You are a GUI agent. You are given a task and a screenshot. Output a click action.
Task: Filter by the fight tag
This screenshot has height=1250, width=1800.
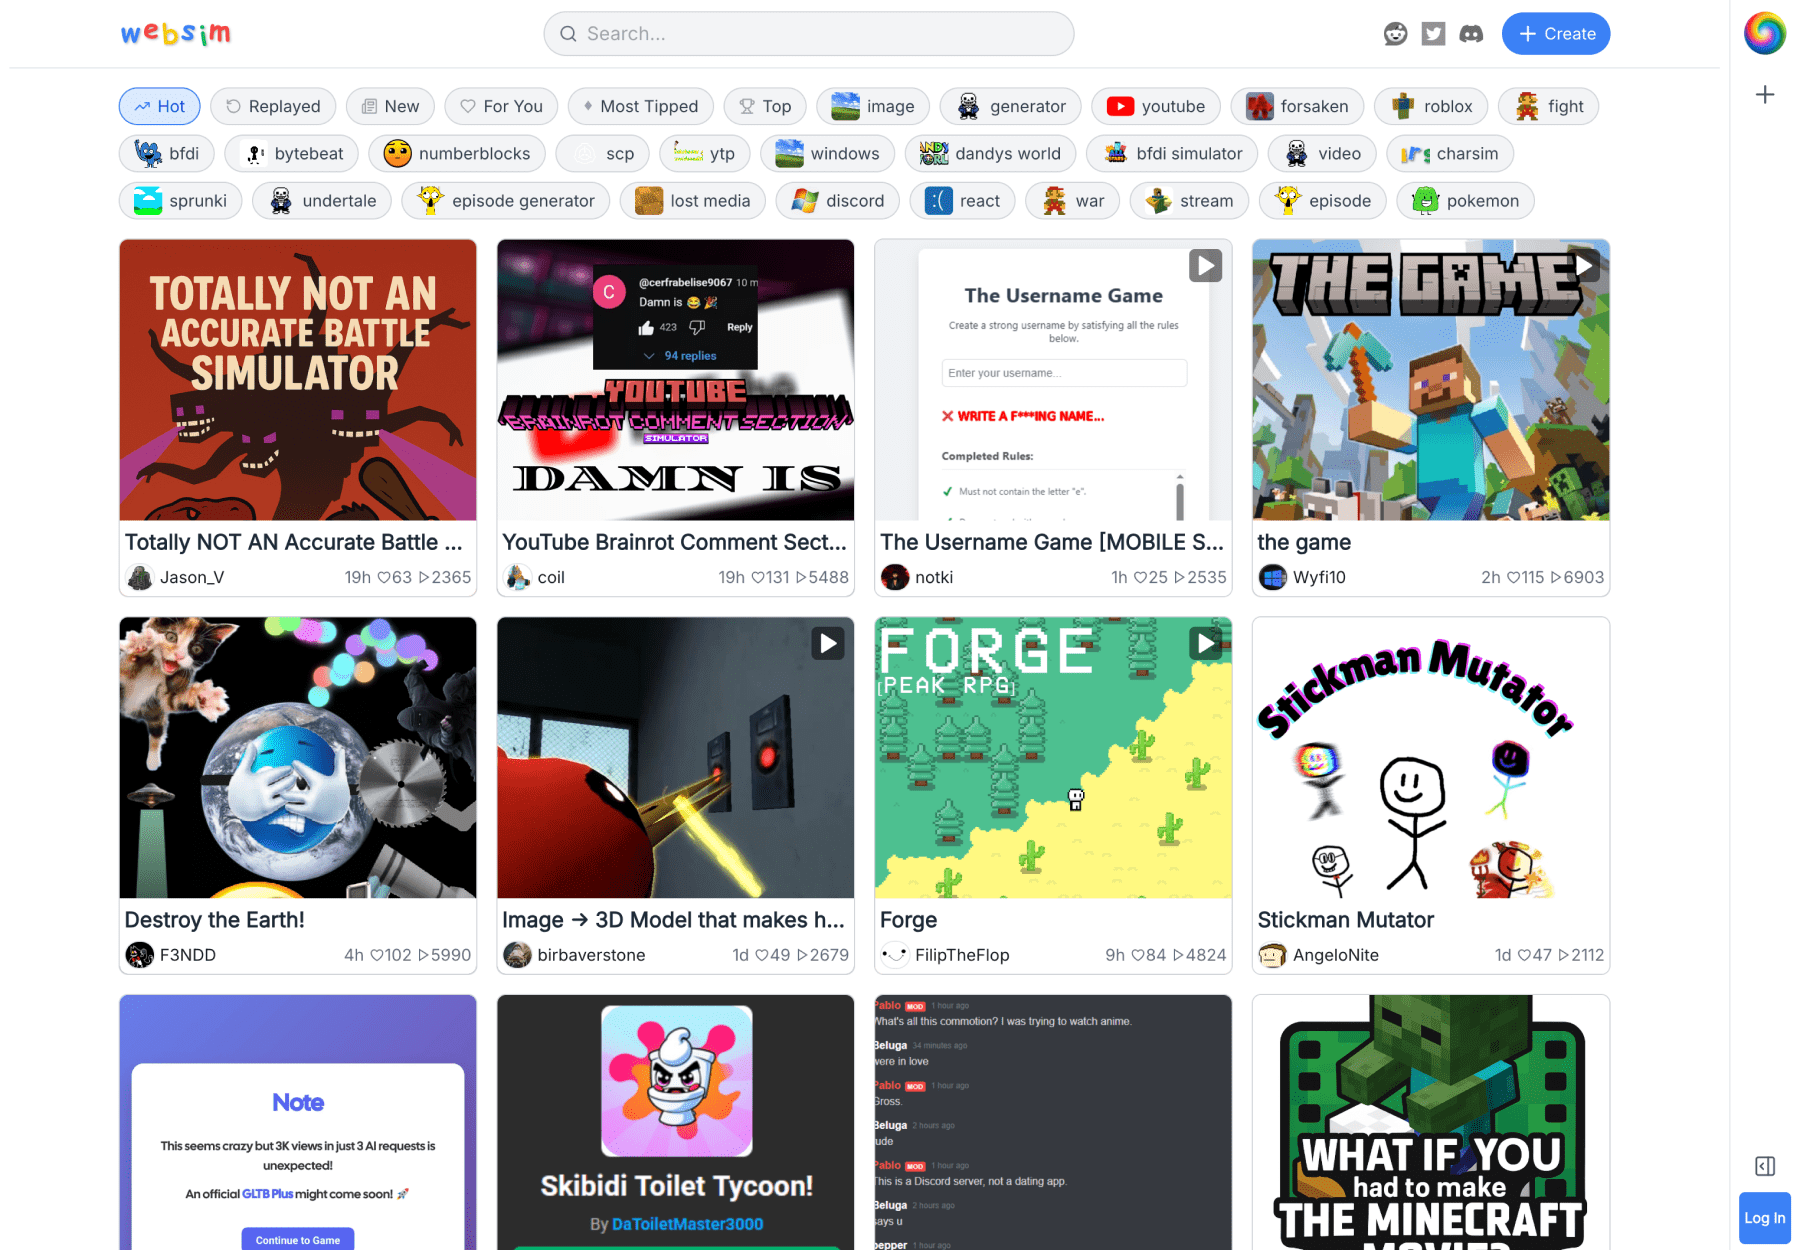1548,106
